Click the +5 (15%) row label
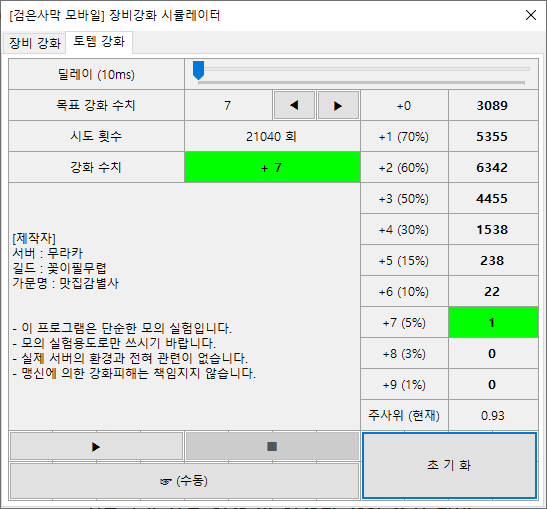 click(404, 261)
